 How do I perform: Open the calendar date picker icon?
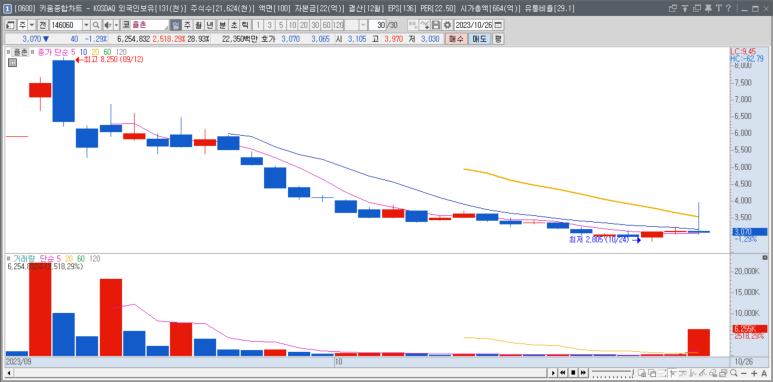[x=498, y=25]
